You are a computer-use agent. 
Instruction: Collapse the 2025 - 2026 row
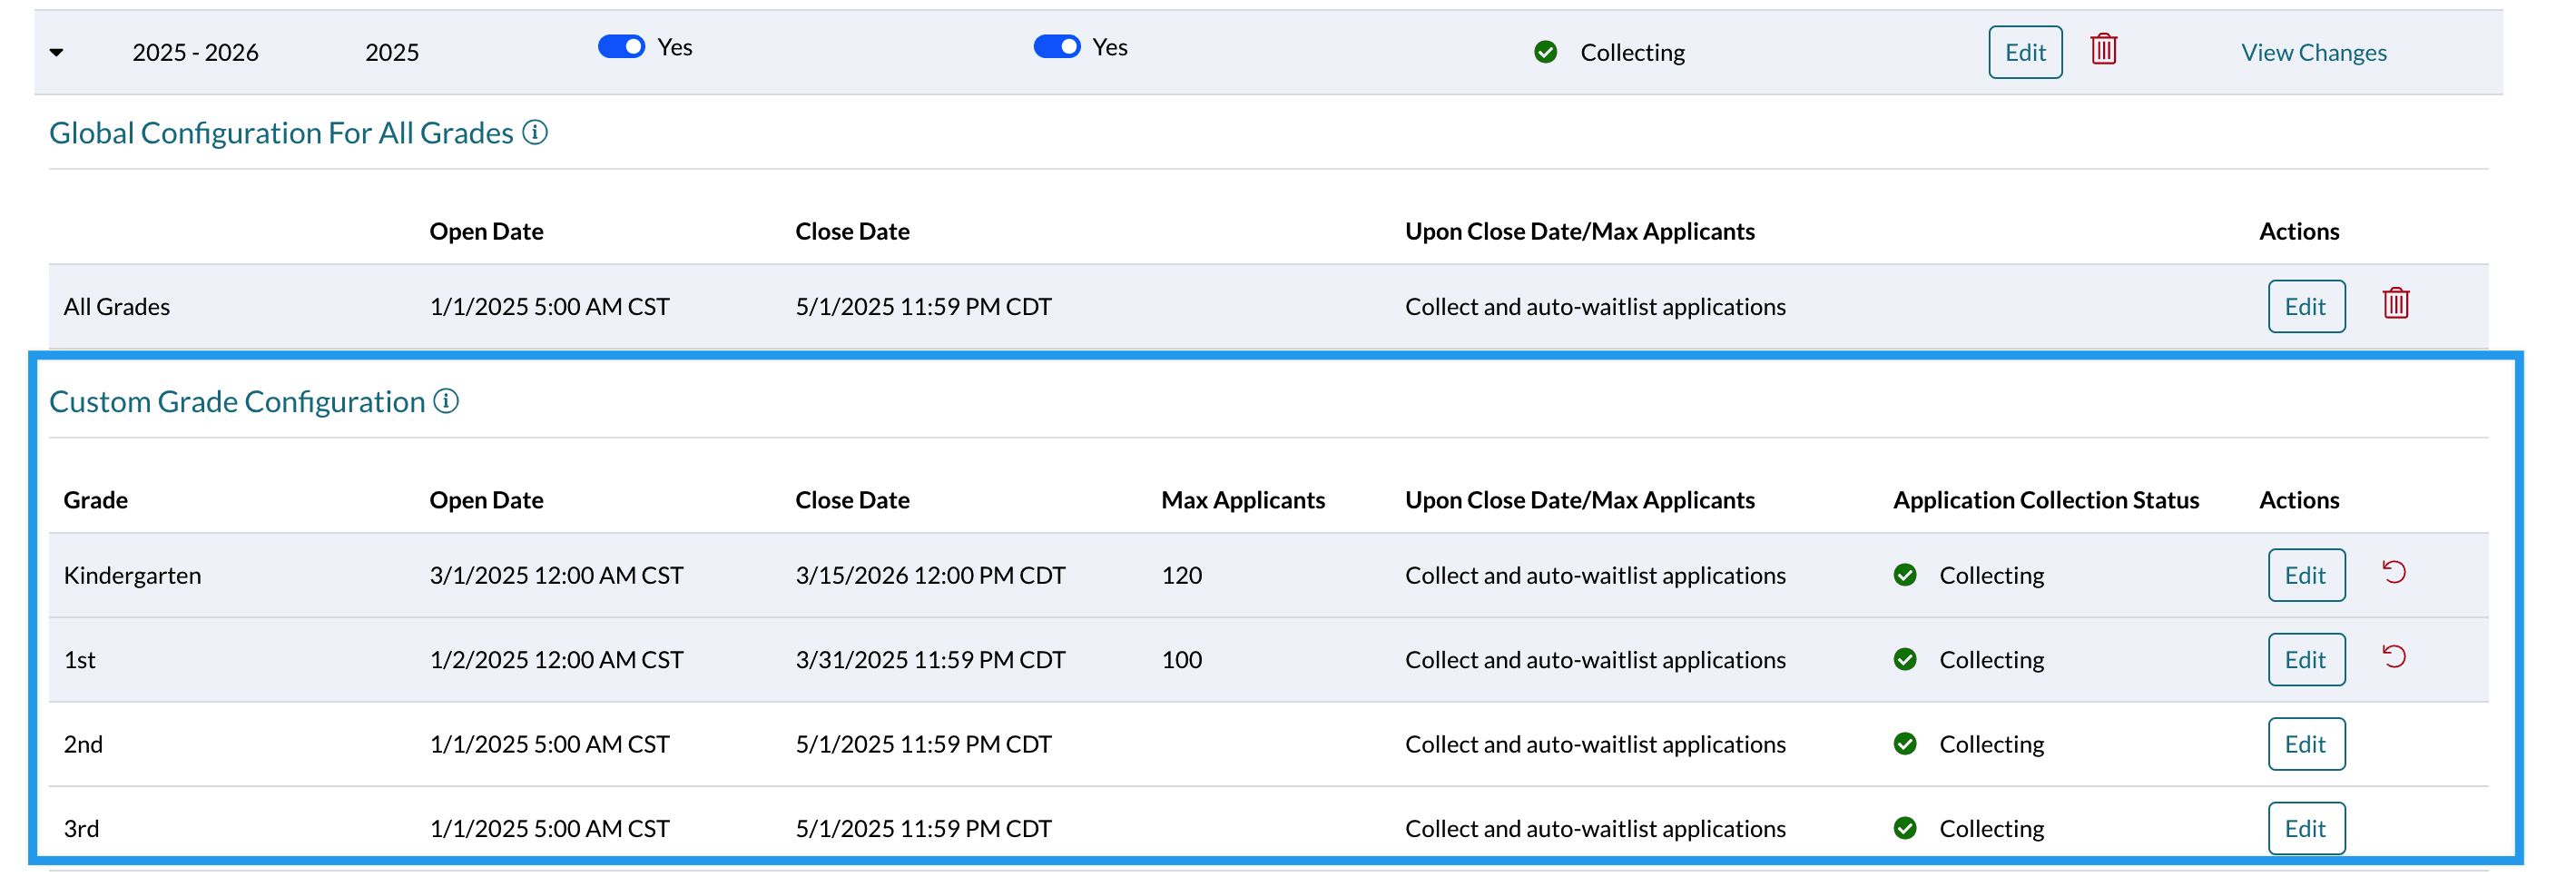point(57,53)
